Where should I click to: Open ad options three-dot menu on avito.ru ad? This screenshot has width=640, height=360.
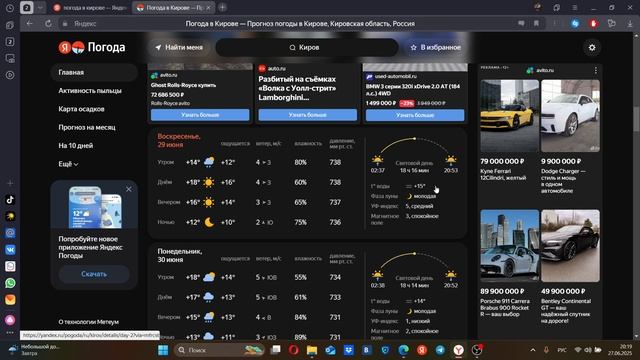pos(596,70)
